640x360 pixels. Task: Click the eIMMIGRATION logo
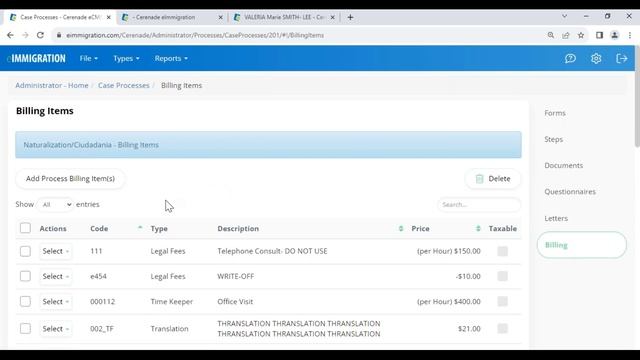coord(36,58)
